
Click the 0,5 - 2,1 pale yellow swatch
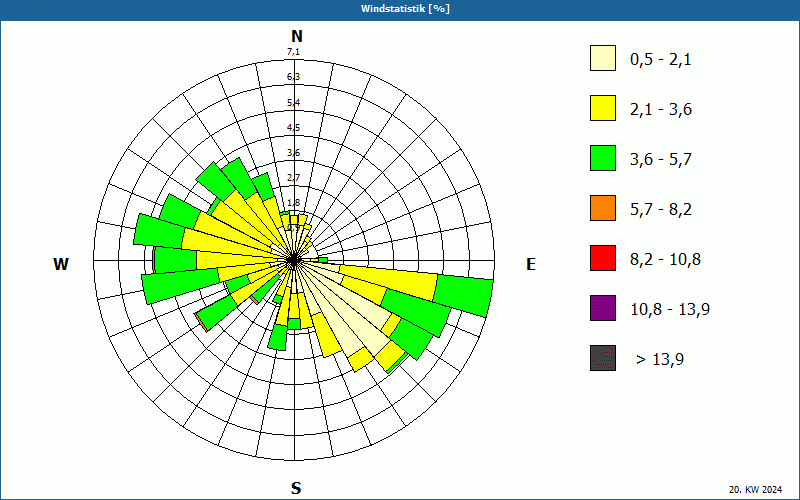[603, 58]
